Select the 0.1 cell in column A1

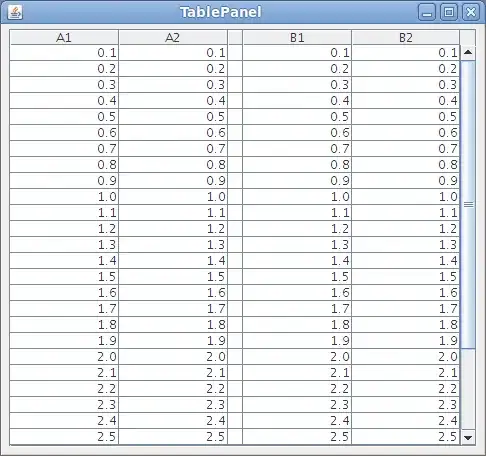point(64,53)
